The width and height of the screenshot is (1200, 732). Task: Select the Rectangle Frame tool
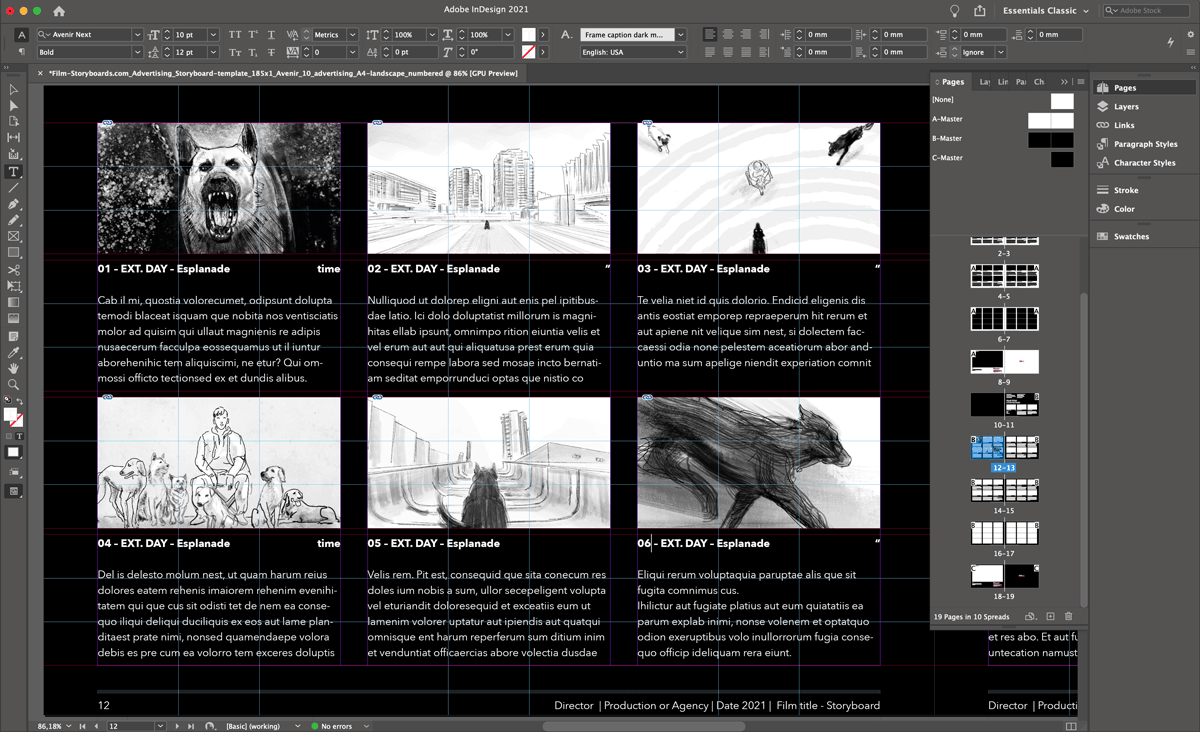14,237
